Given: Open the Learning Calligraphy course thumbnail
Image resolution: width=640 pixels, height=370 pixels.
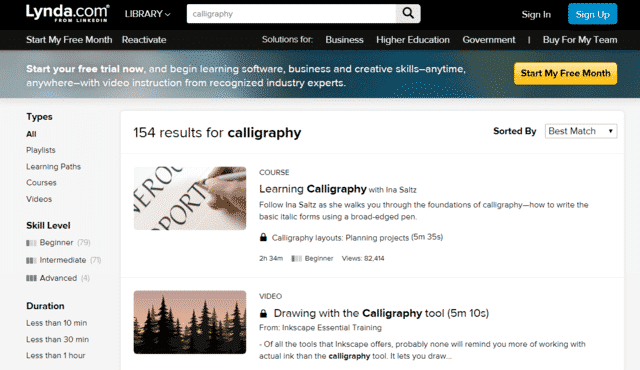Looking at the screenshot, I should [190, 198].
